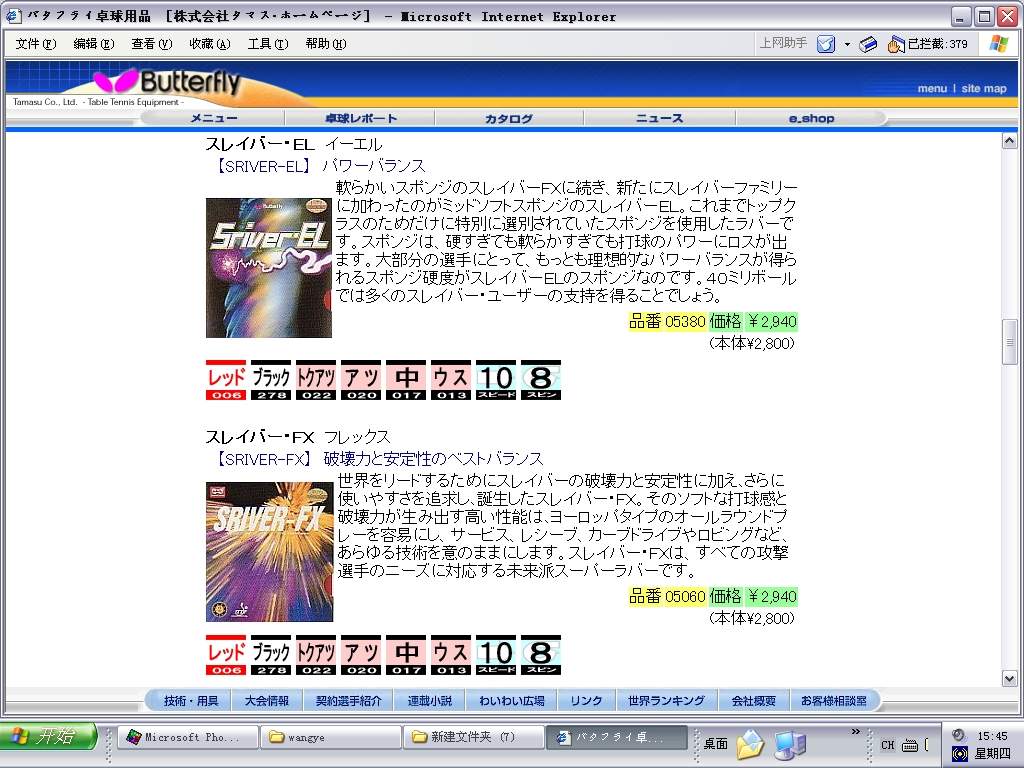Open the メニュー navigation tab
Screen dimensions: 1024x768
[x=214, y=118]
